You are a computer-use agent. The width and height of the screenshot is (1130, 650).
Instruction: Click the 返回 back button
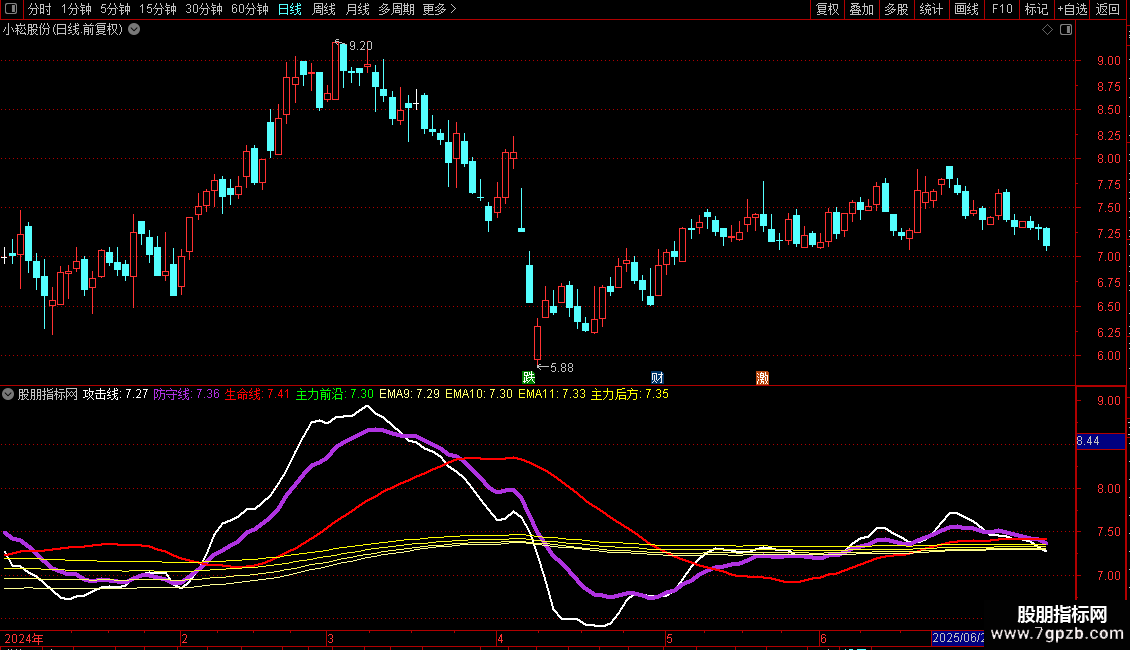coord(1108,10)
